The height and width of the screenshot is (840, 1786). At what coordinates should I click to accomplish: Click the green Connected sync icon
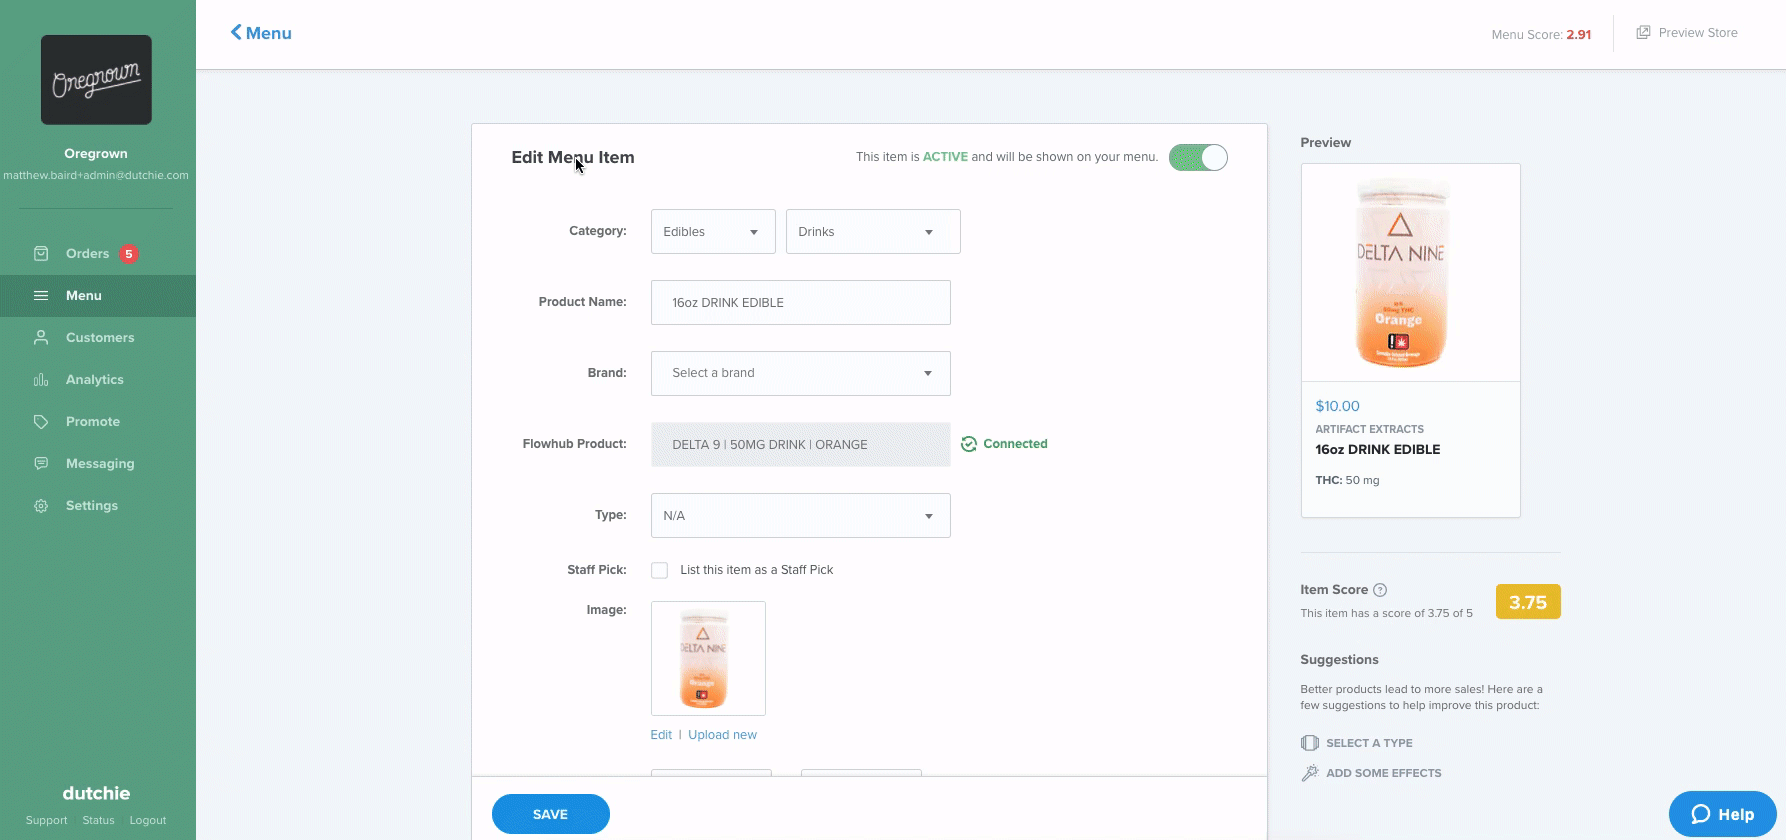pyautogui.click(x=969, y=444)
